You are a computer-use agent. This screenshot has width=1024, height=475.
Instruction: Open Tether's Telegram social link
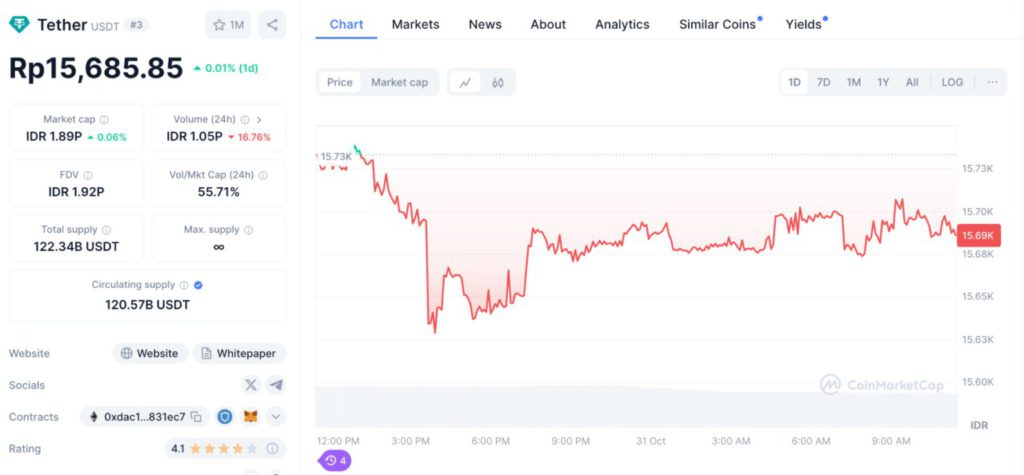coord(276,385)
